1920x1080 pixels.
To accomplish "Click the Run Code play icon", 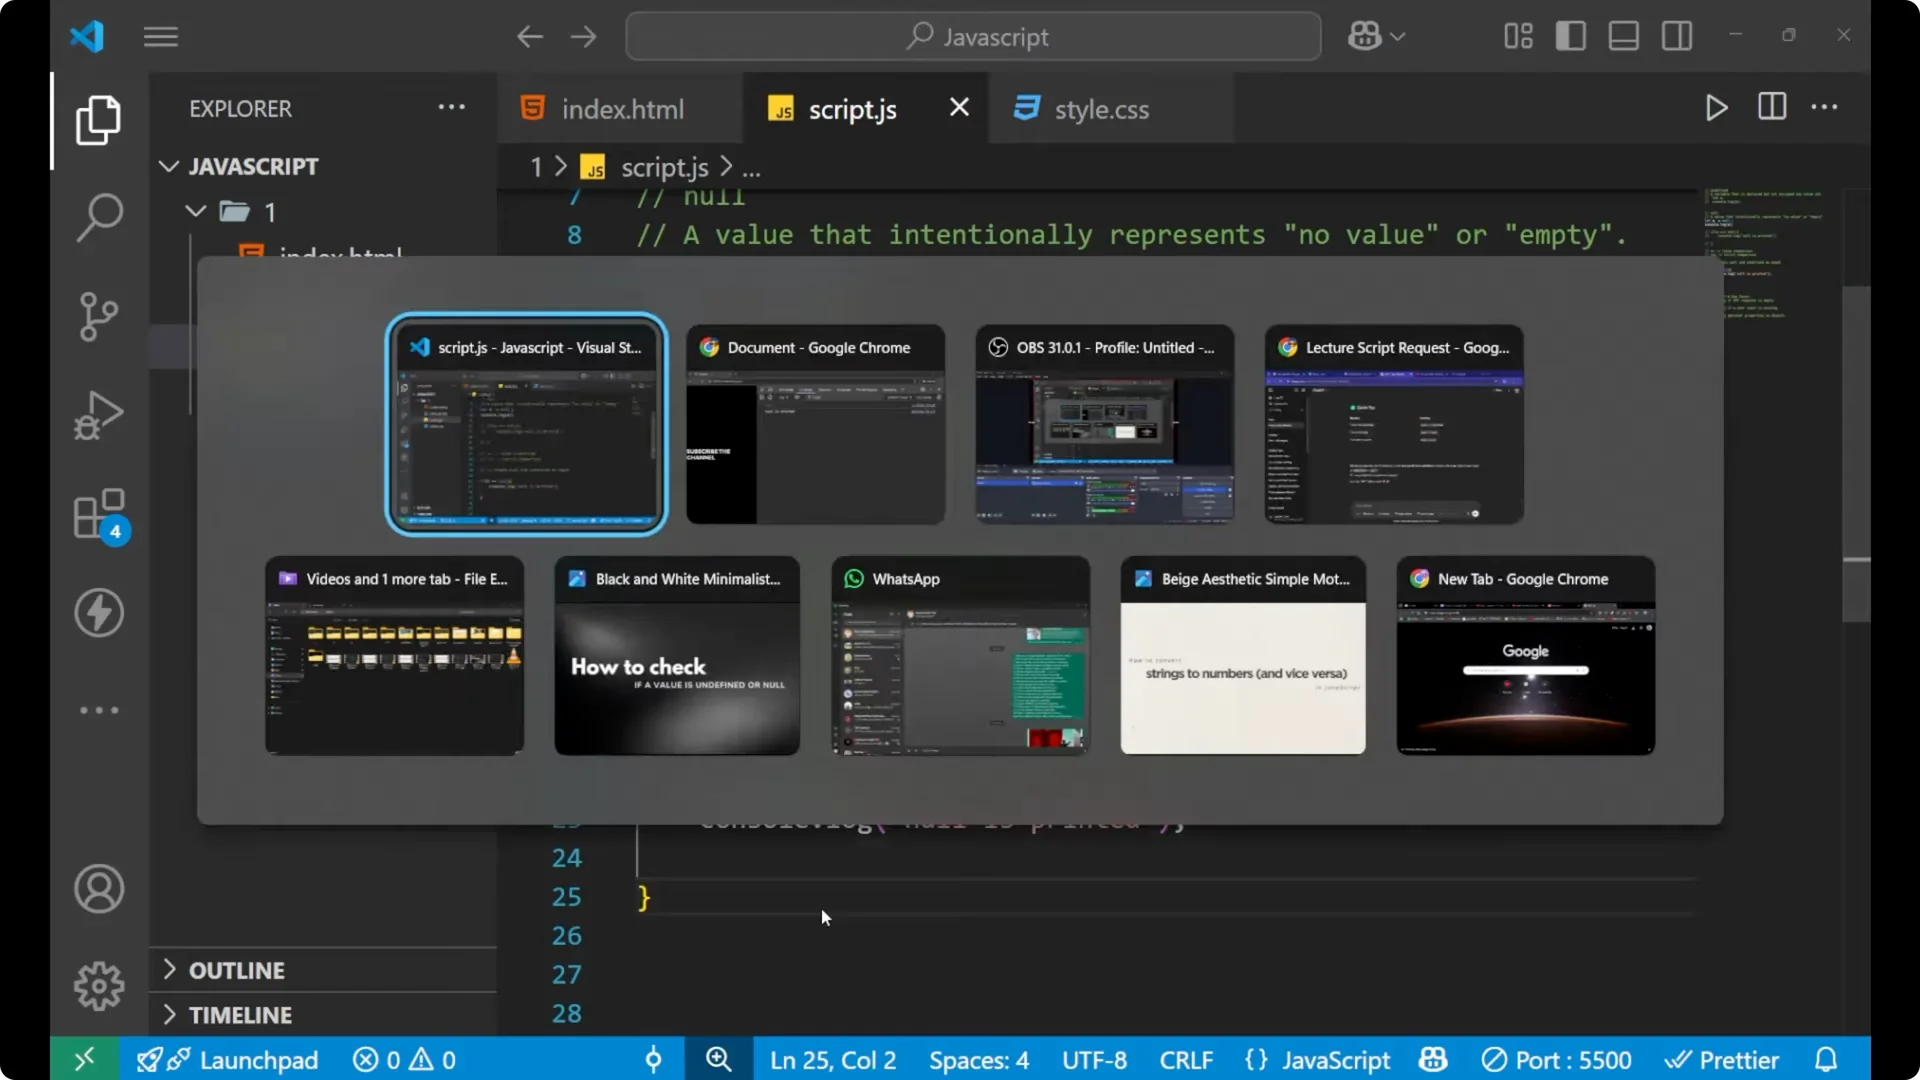I will 1716,108.
